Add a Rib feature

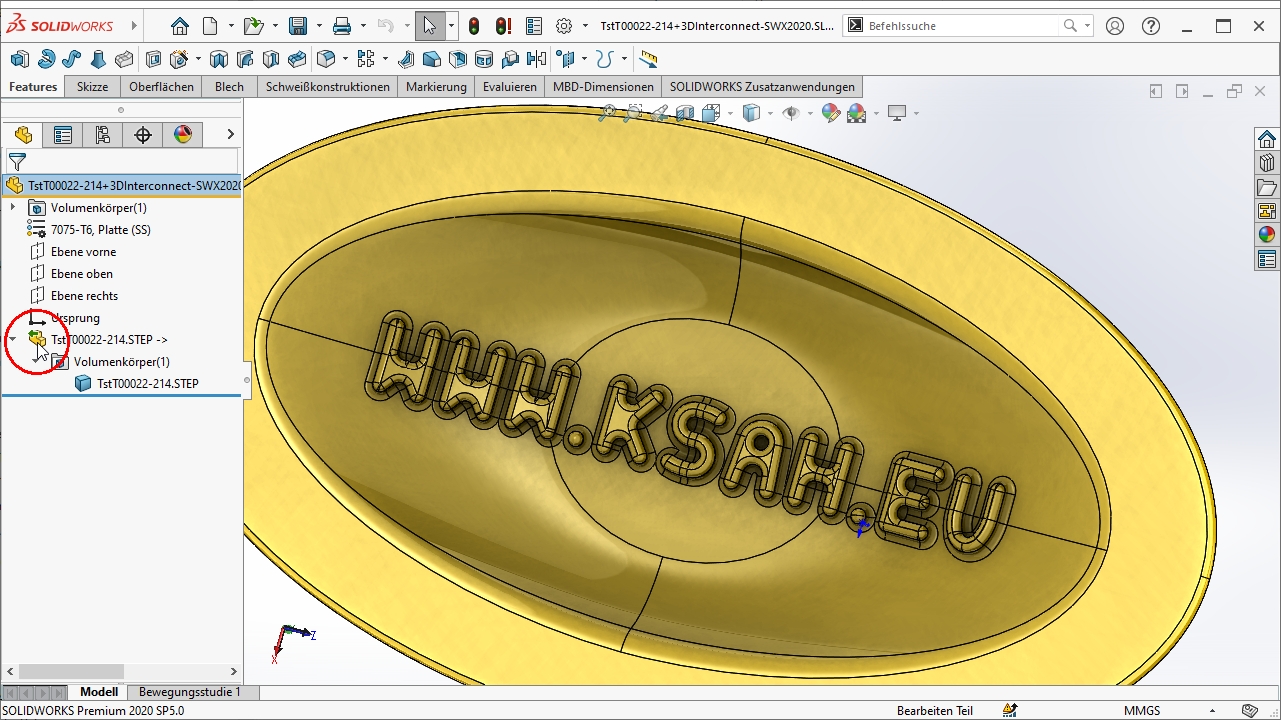tap(406, 59)
